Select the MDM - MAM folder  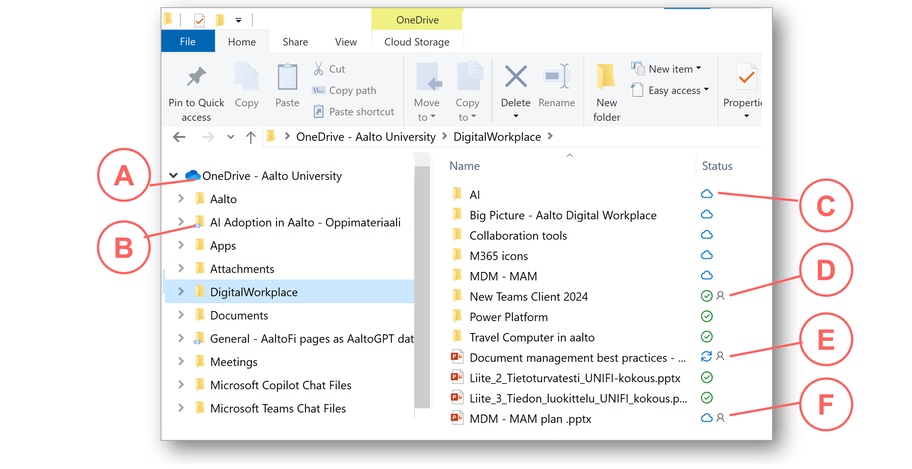pos(503,276)
